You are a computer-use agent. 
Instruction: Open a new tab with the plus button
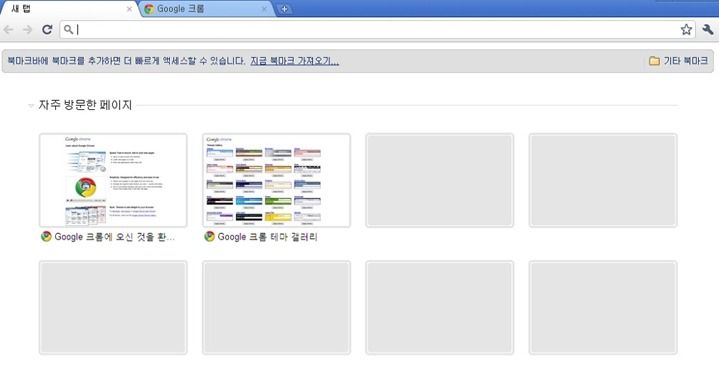point(284,9)
